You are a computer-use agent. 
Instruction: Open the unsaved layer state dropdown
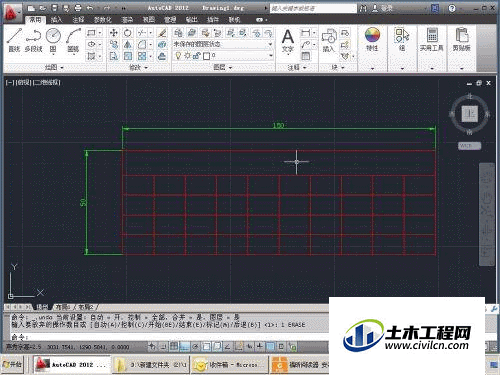point(223,44)
